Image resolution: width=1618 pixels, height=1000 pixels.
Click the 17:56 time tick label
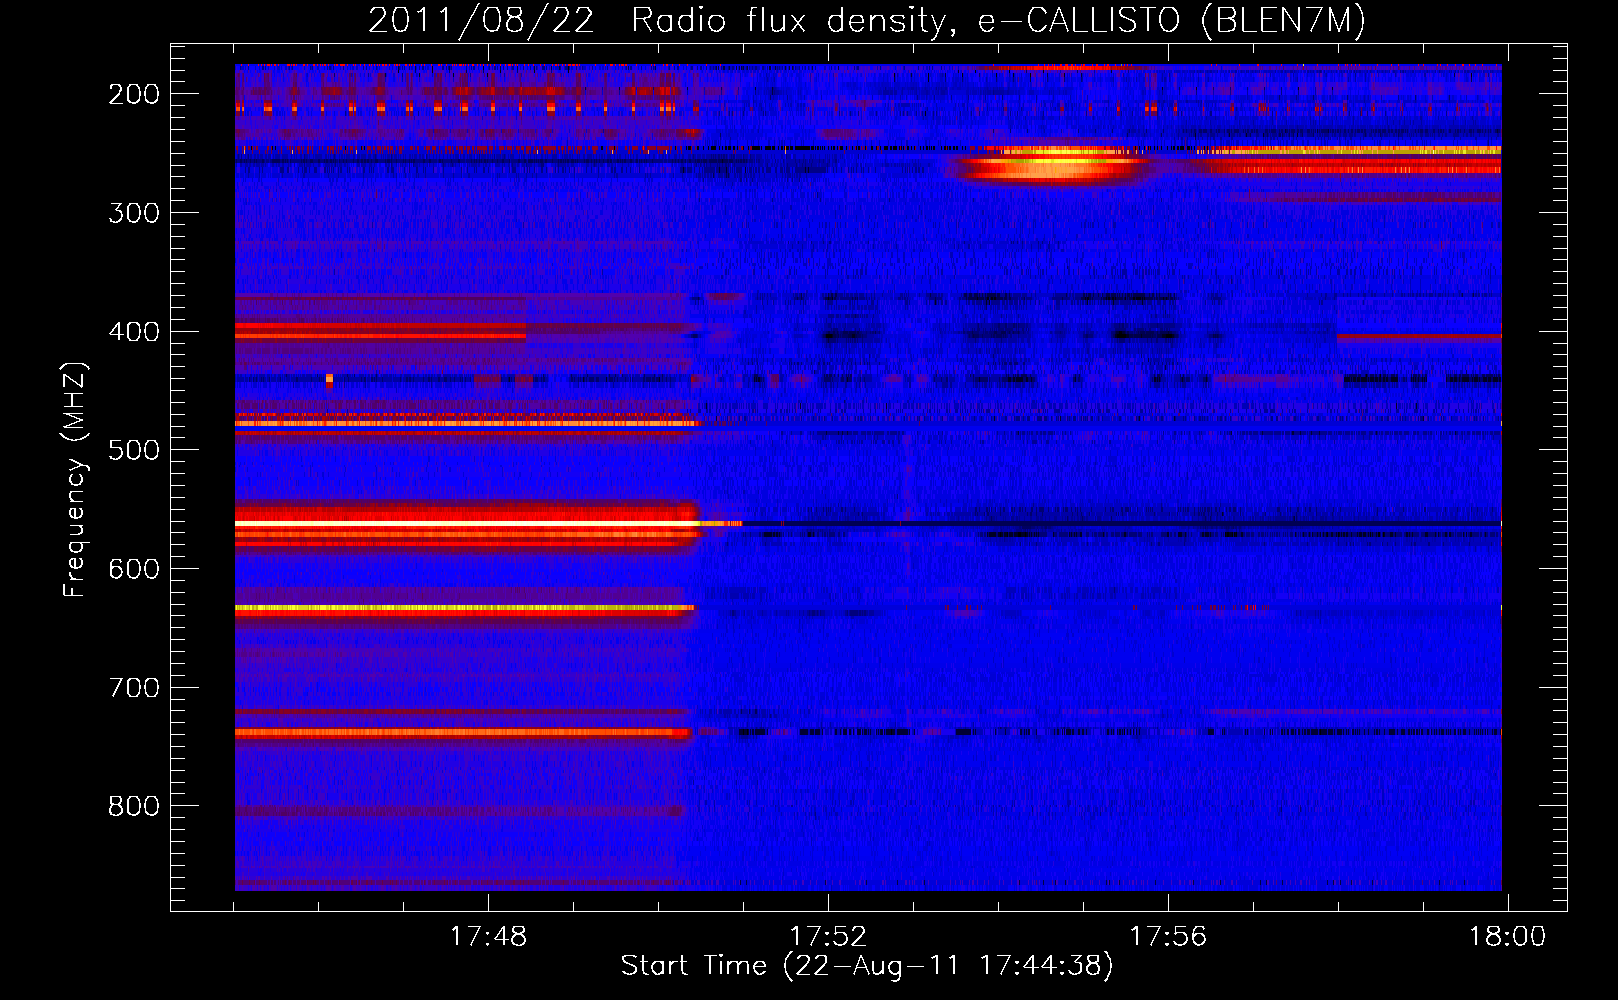point(1168,937)
